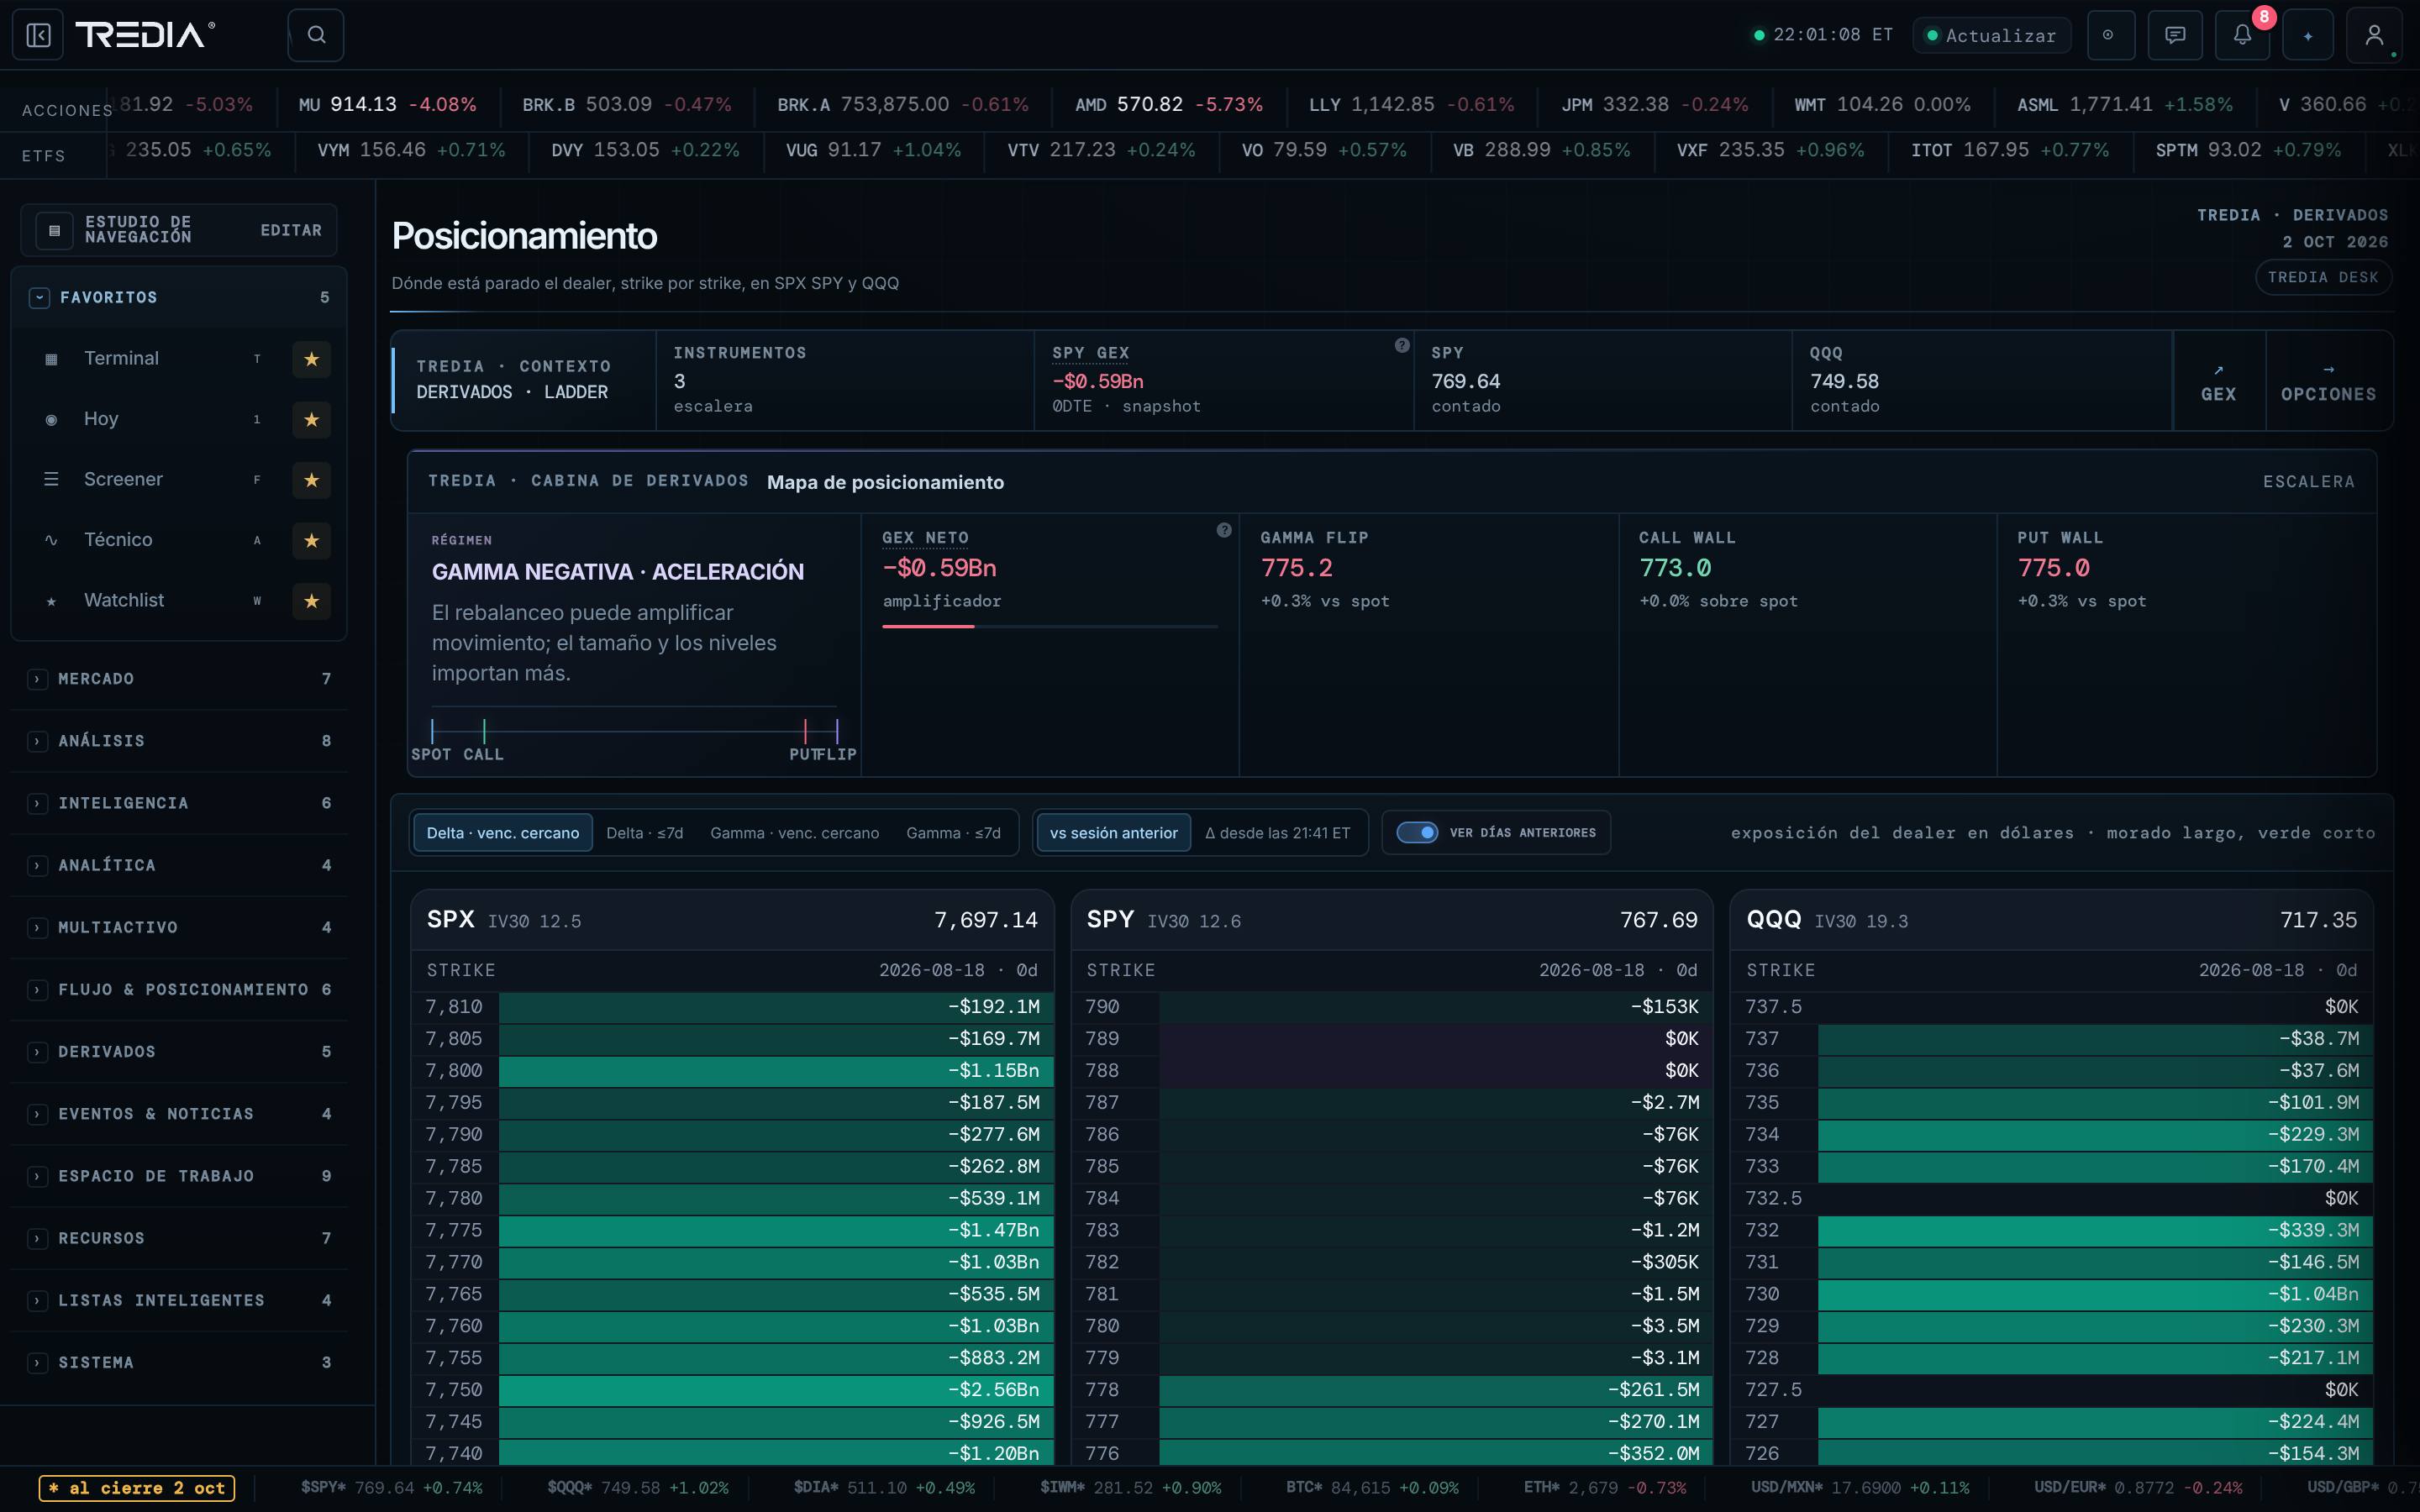Image resolution: width=2420 pixels, height=1512 pixels.
Task: Click GEX Neto amplifier progress bar
Action: 1050,626
